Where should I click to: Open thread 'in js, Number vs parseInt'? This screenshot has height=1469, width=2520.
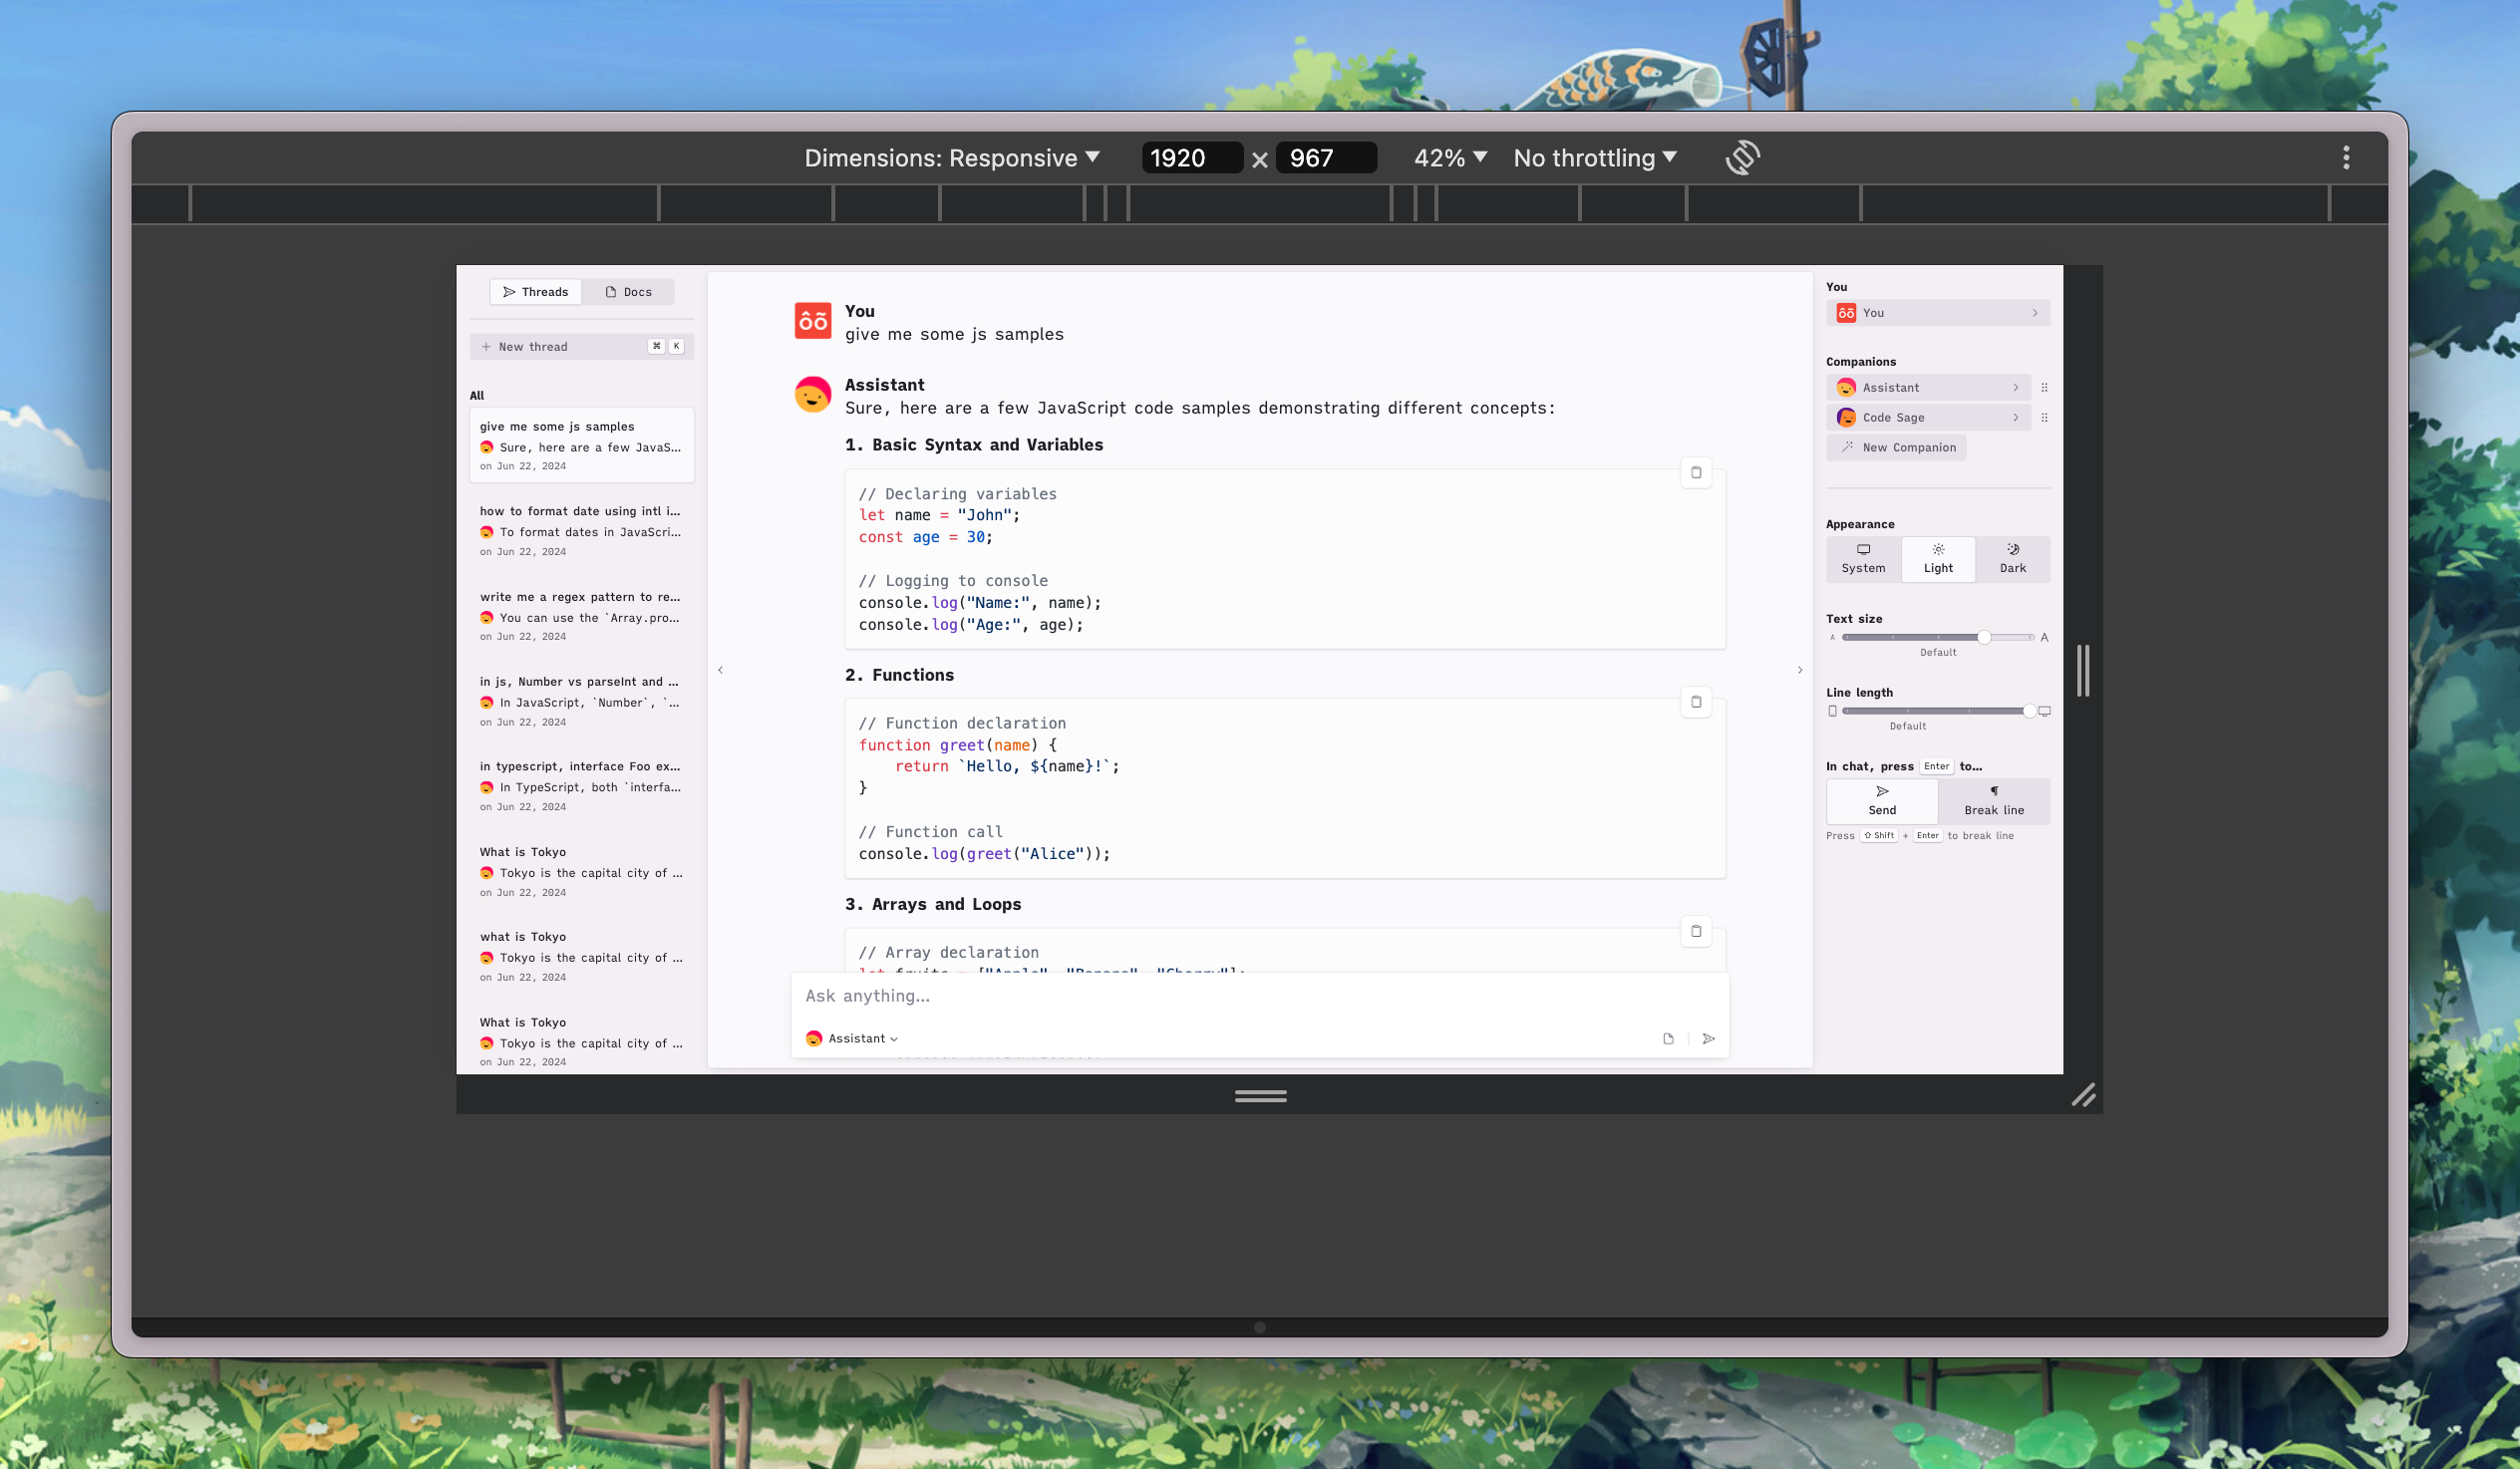pos(581,701)
